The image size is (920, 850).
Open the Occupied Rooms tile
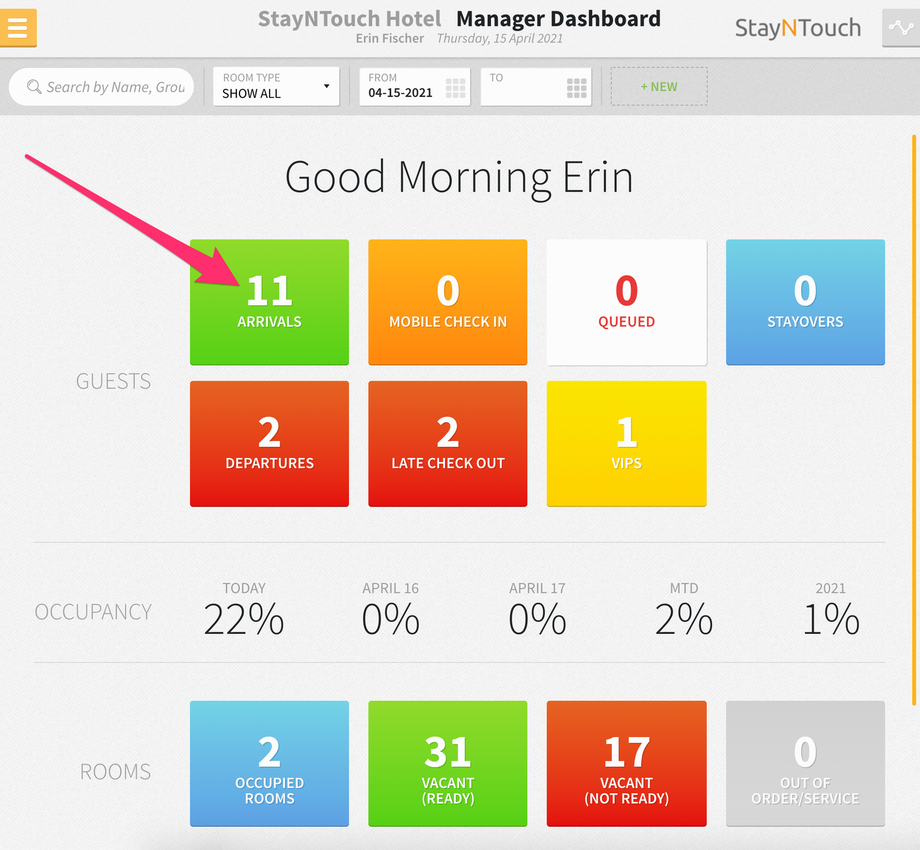pyautogui.click(x=269, y=764)
